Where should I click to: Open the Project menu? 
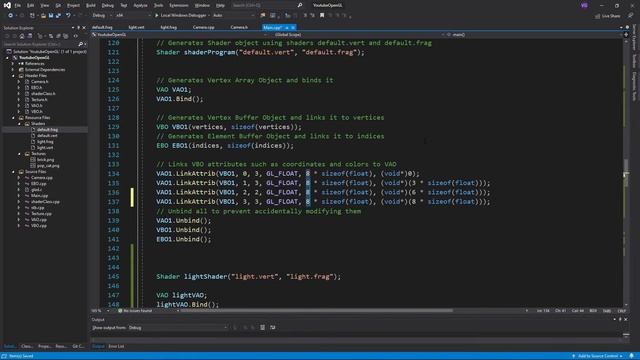[73, 5]
